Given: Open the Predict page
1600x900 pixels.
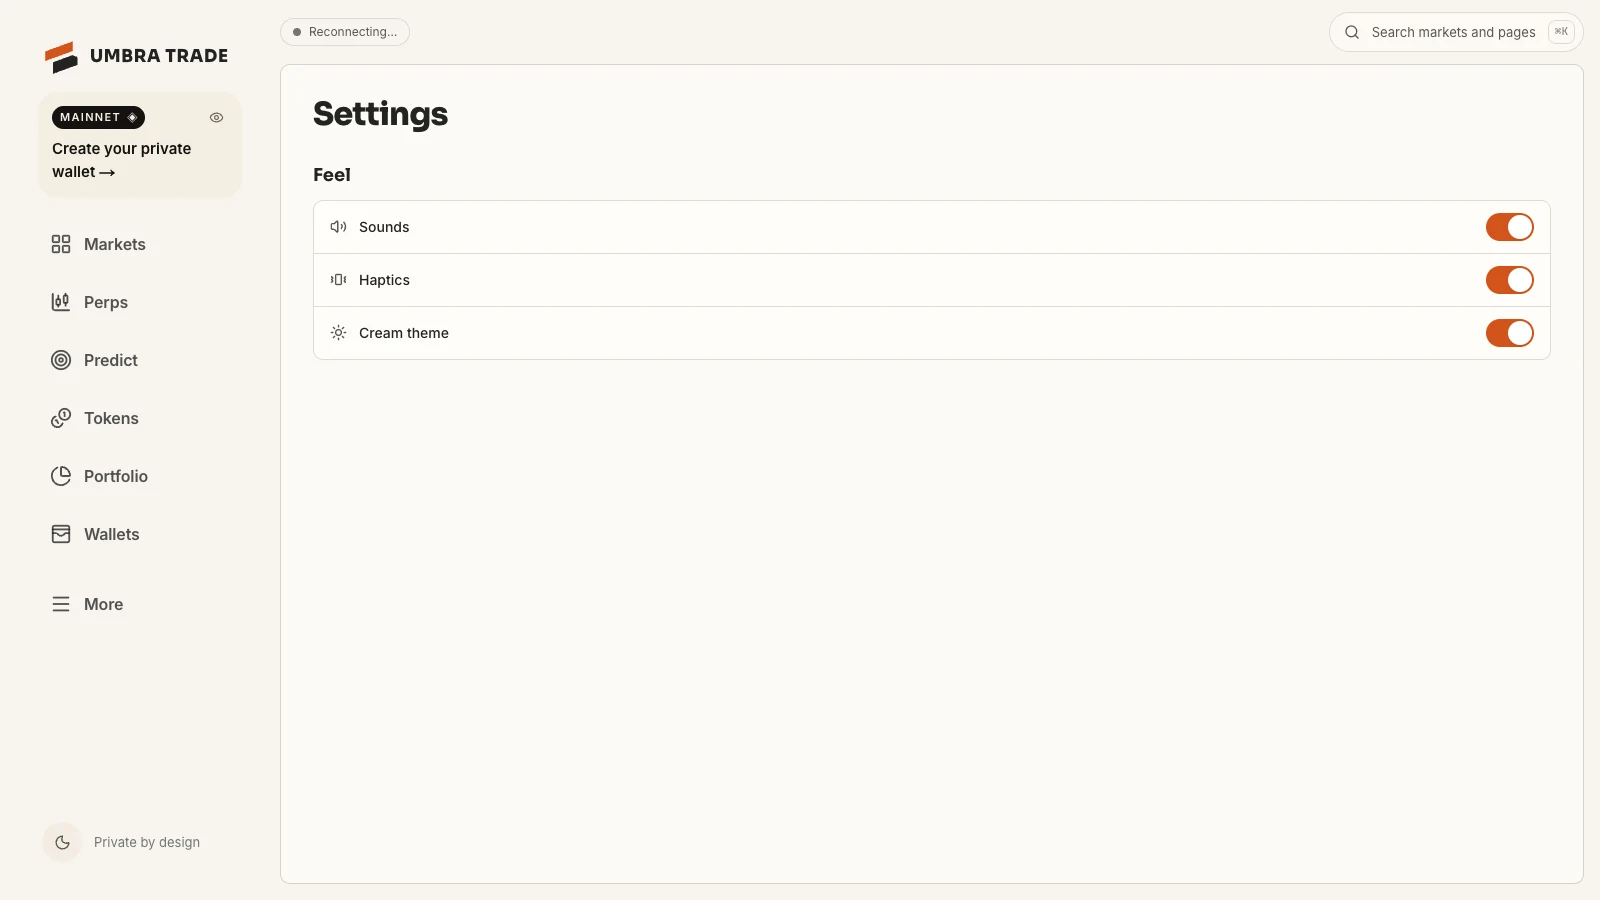Looking at the screenshot, I should click(111, 360).
